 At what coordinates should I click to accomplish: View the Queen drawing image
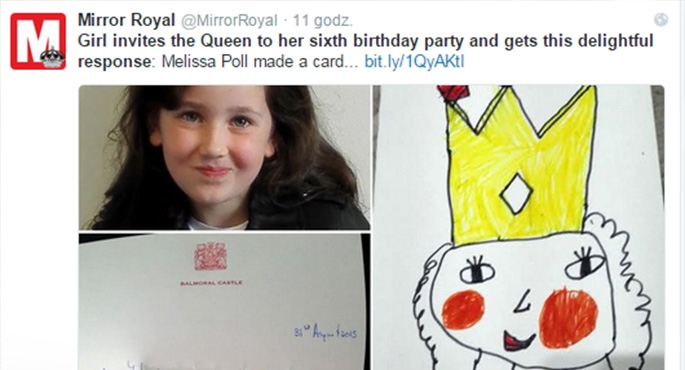pyautogui.click(x=519, y=228)
